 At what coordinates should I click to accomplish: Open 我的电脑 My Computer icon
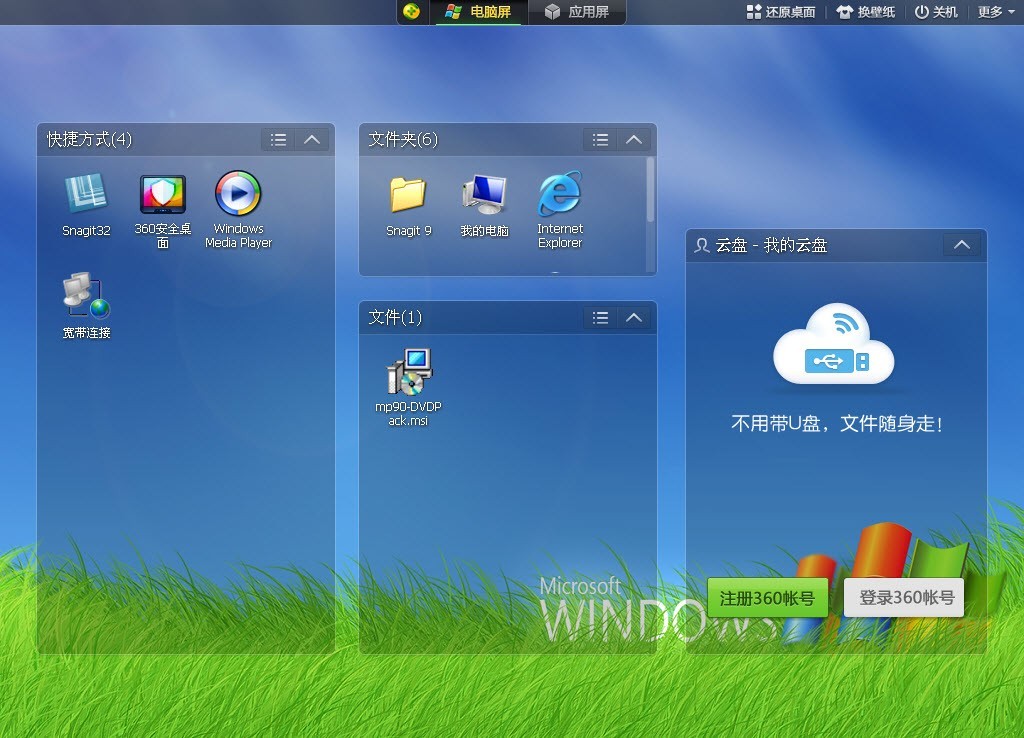pos(484,194)
